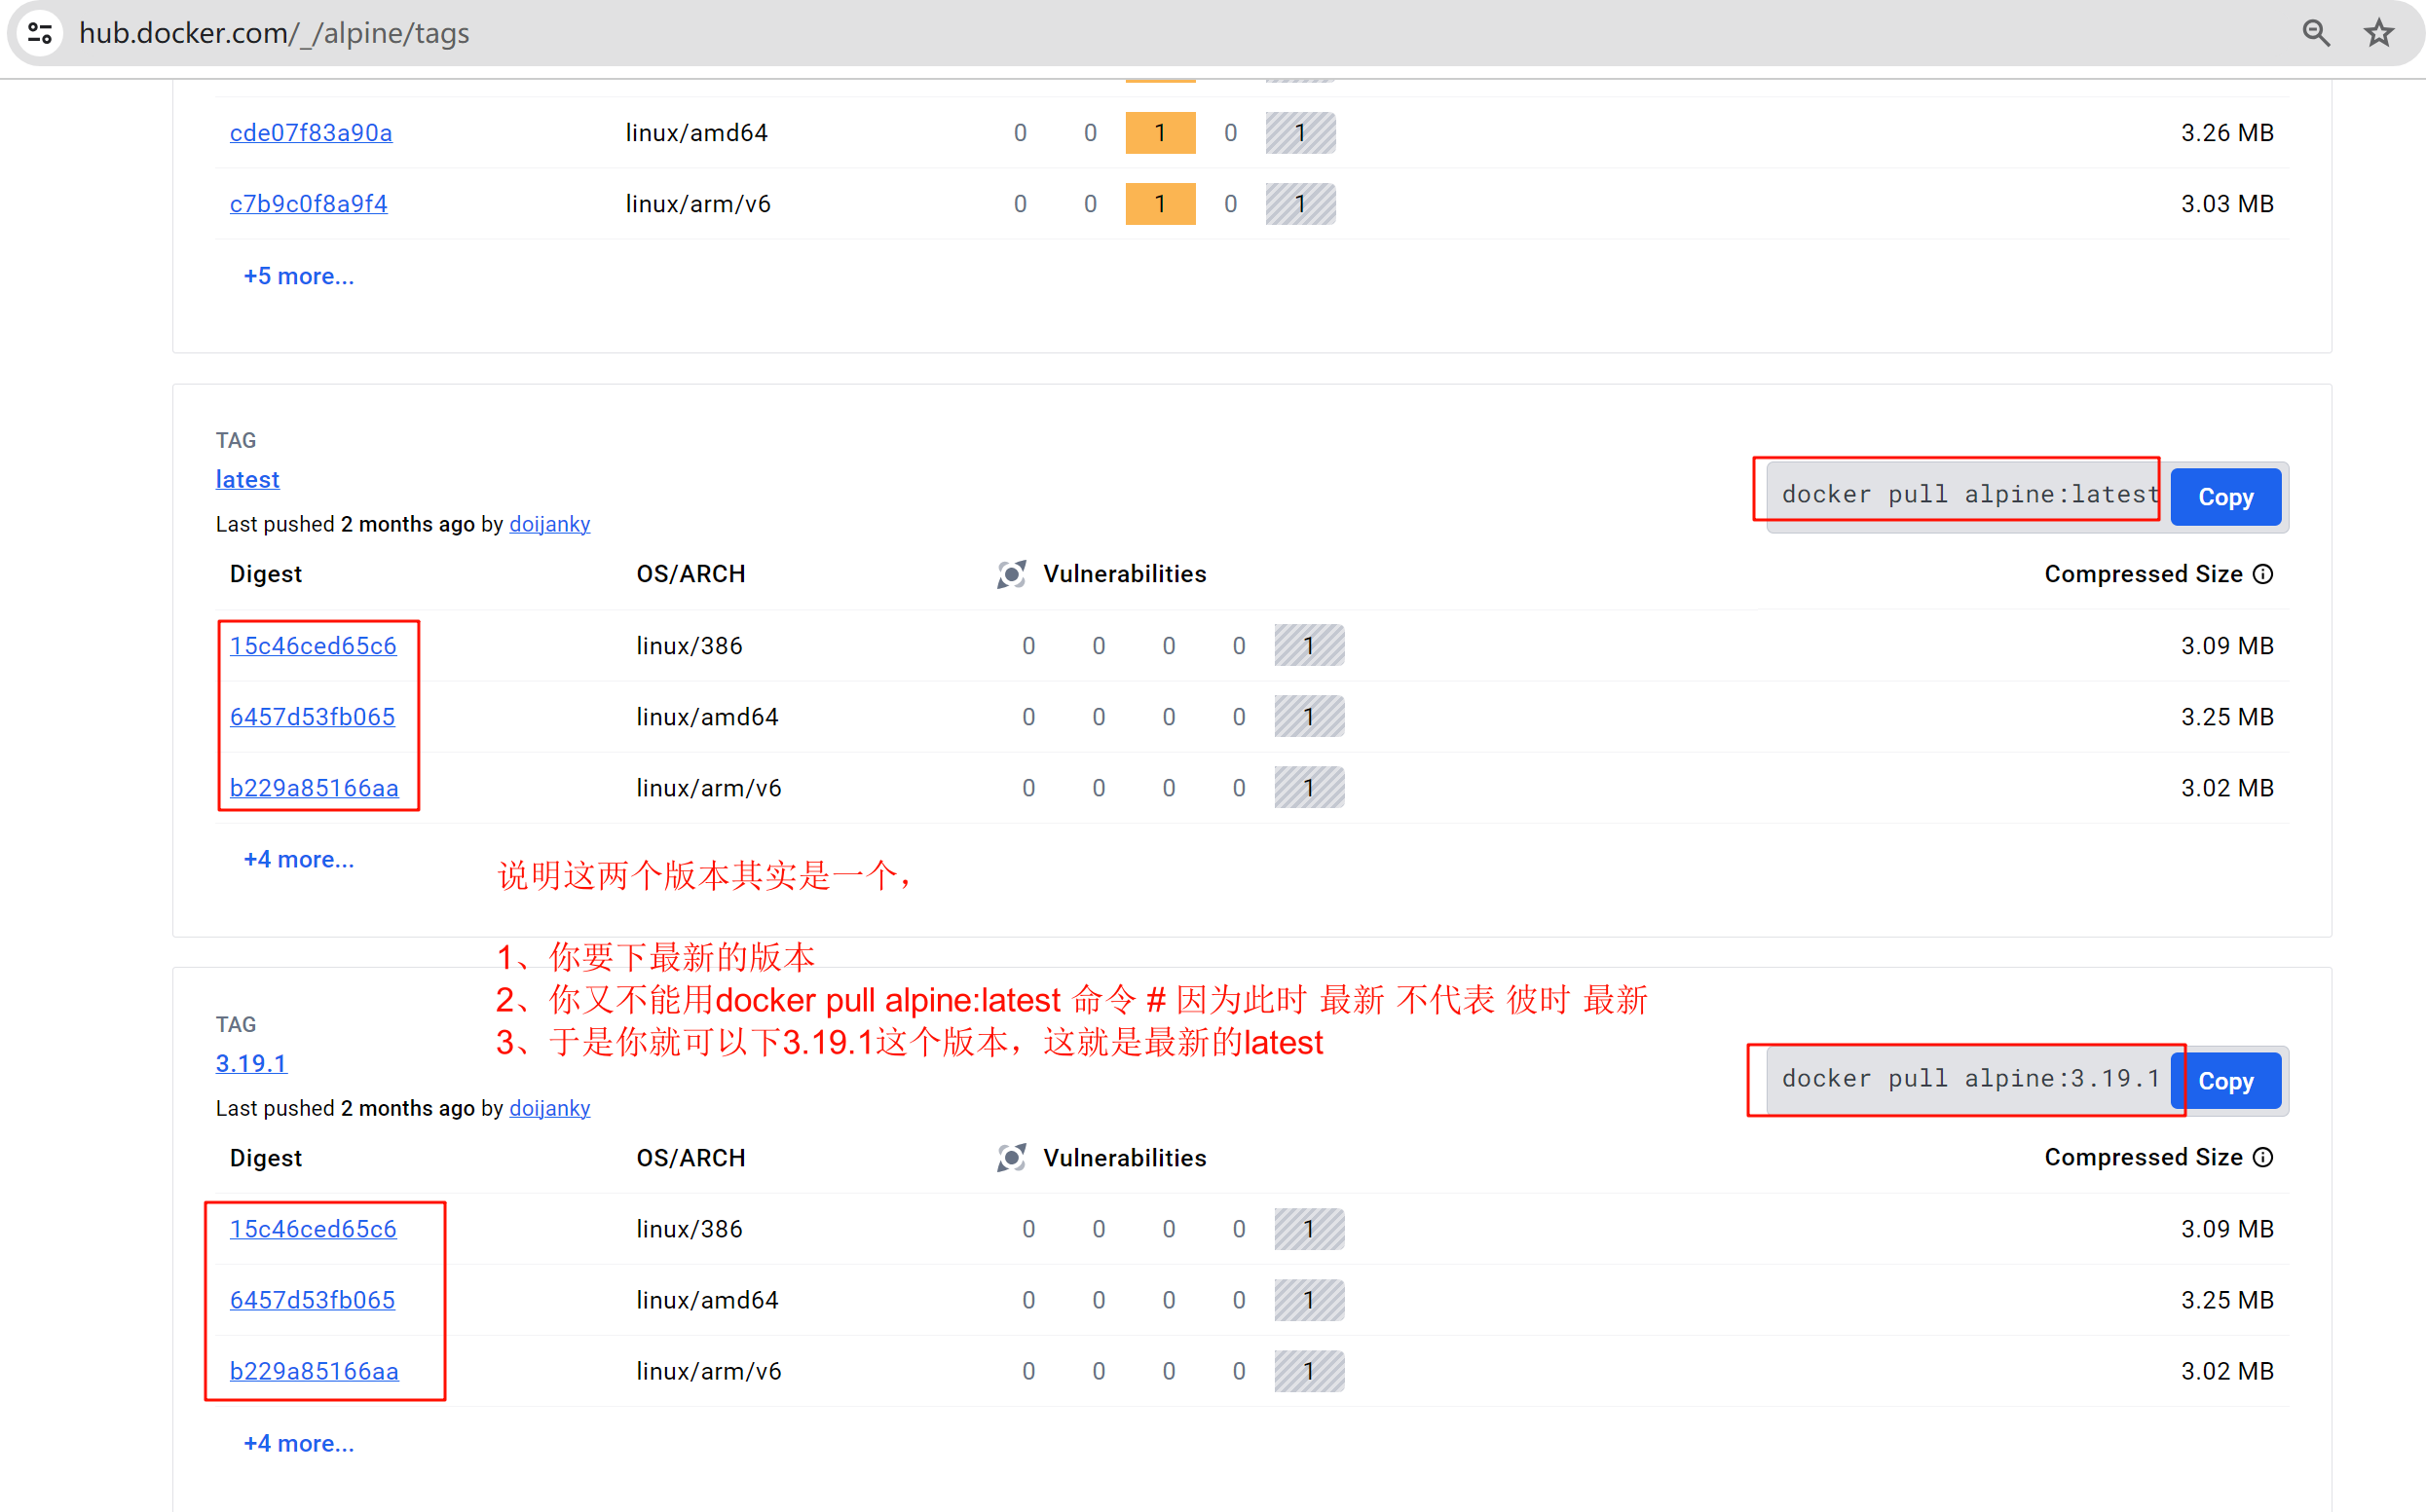This screenshot has width=2426, height=1512.
Task: Open the latest tag link
Action: click(x=247, y=479)
